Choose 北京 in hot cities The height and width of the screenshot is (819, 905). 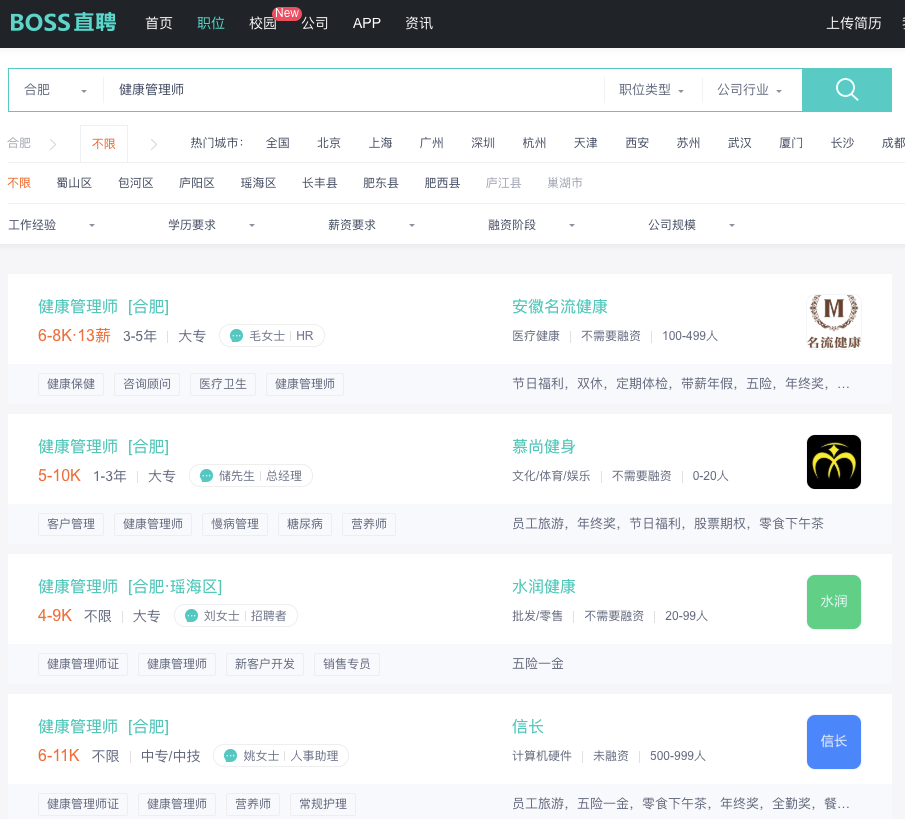329,143
